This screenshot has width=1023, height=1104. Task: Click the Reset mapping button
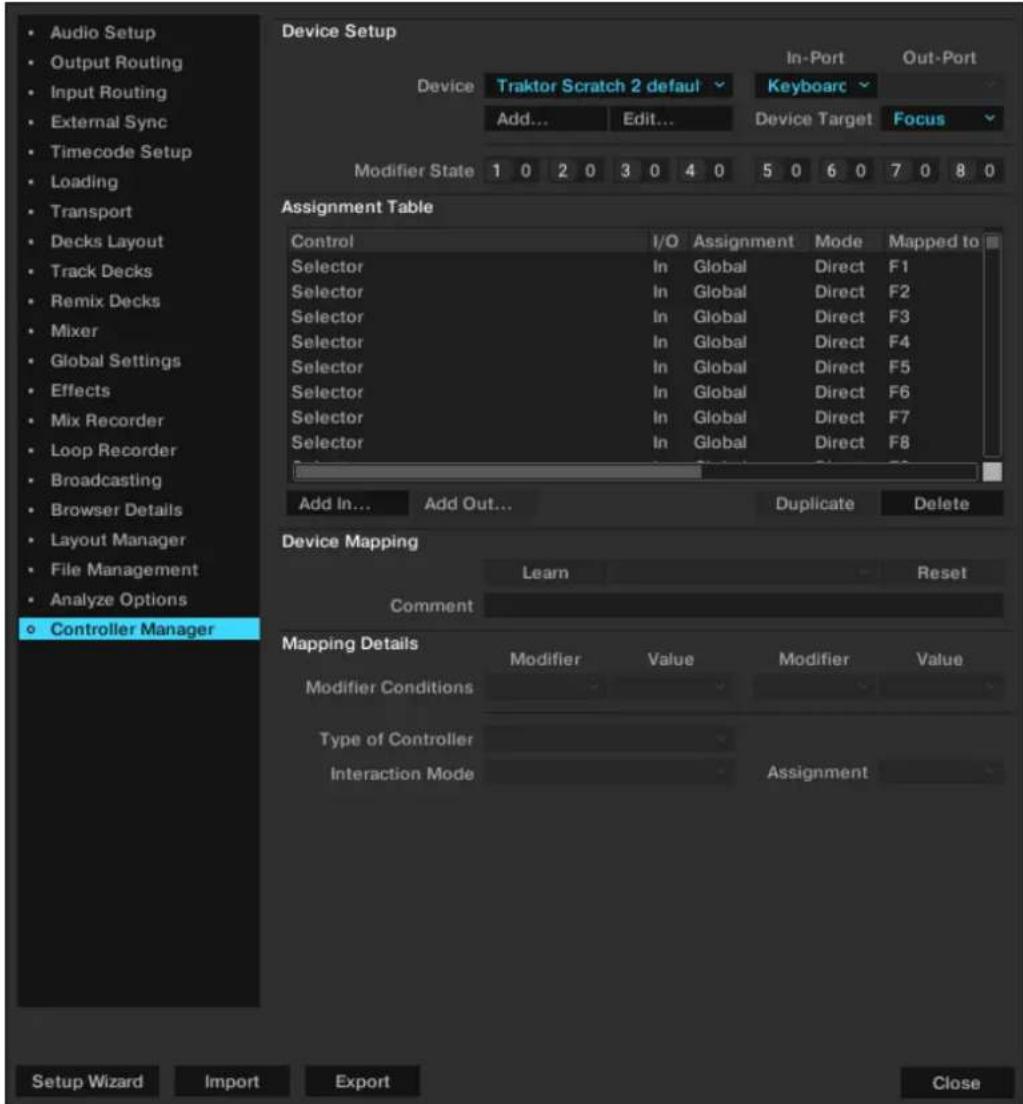(942, 573)
